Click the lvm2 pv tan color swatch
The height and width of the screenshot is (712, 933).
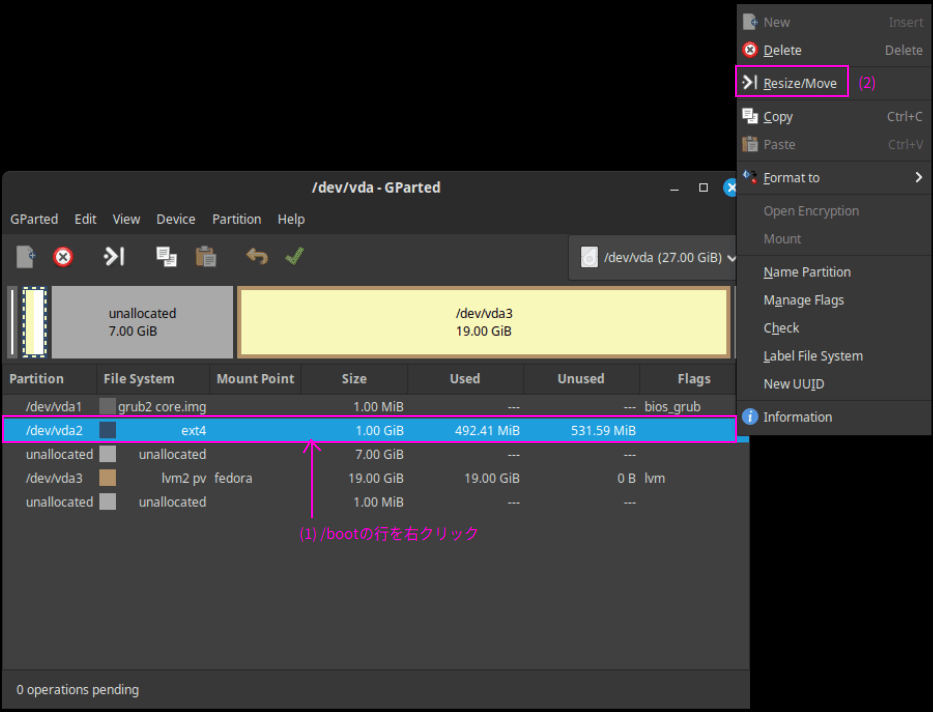[x=108, y=478]
